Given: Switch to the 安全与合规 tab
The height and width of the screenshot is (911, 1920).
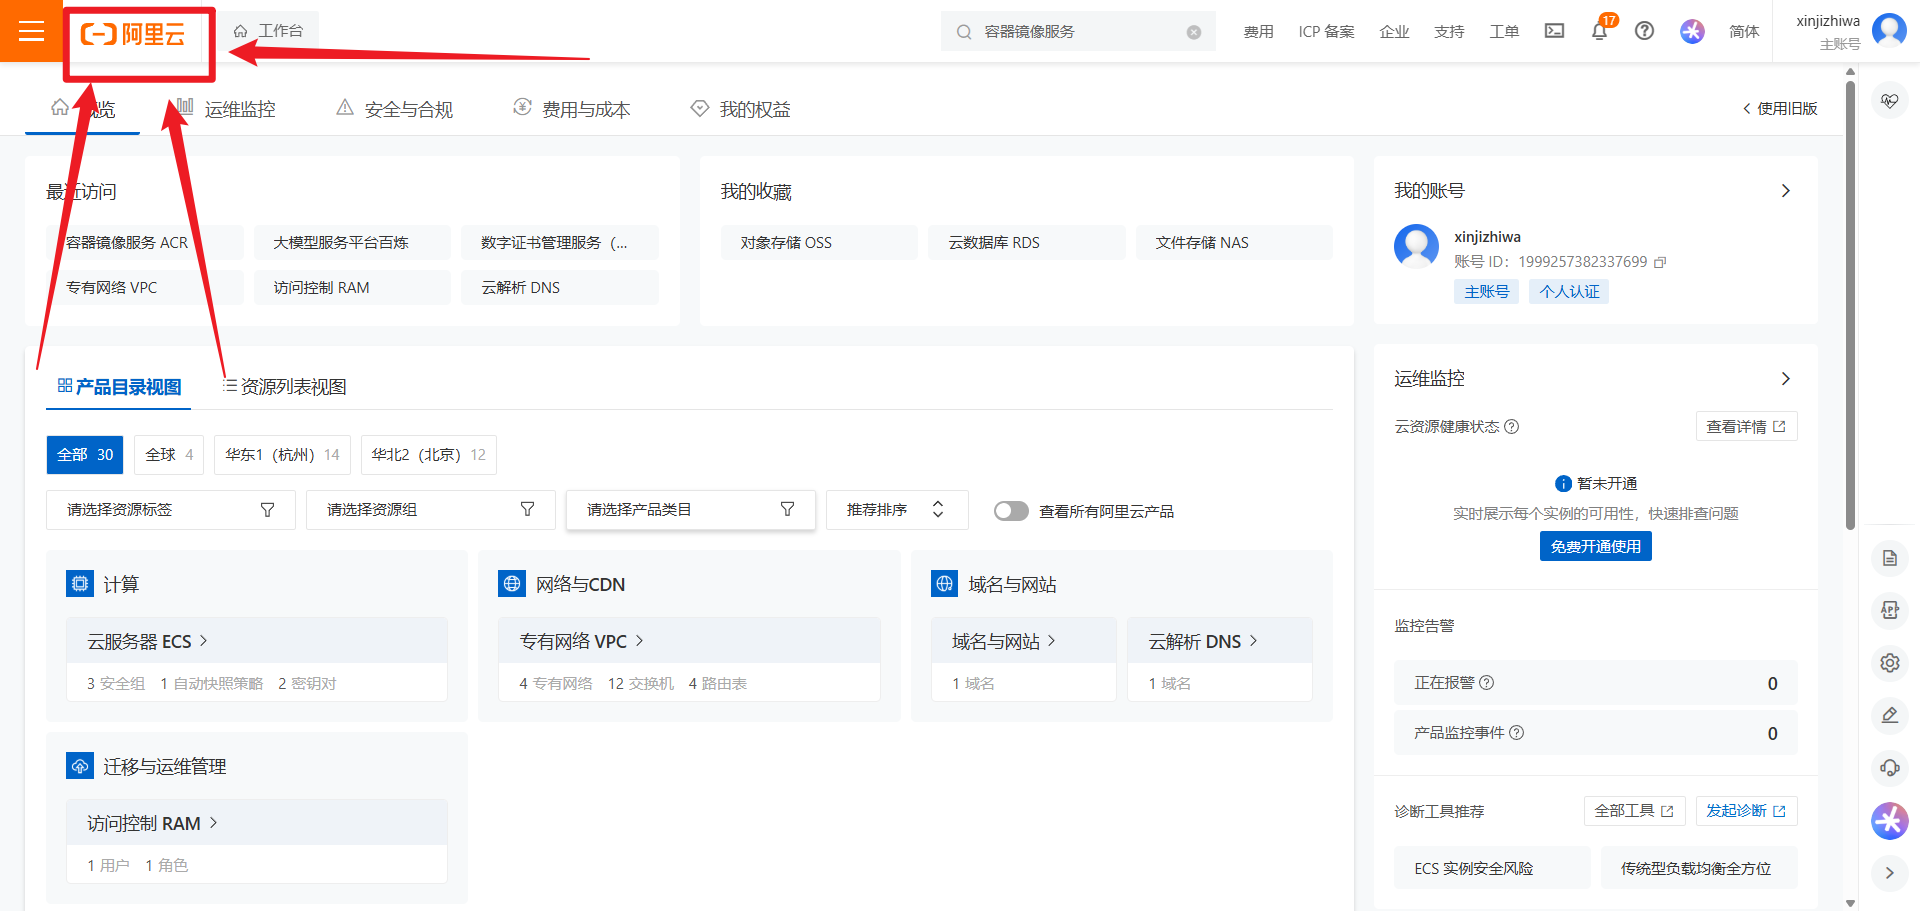Looking at the screenshot, I should (396, 109).
